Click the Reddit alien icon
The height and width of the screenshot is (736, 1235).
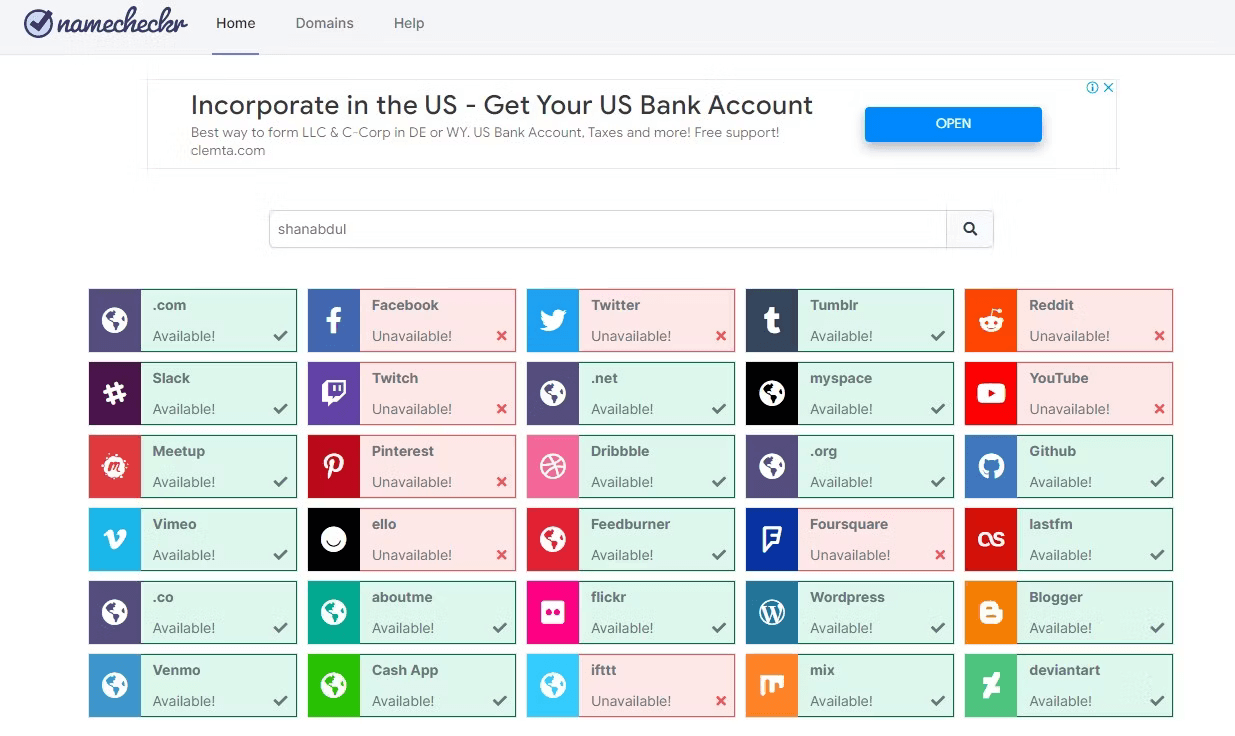tap(991, 321)
